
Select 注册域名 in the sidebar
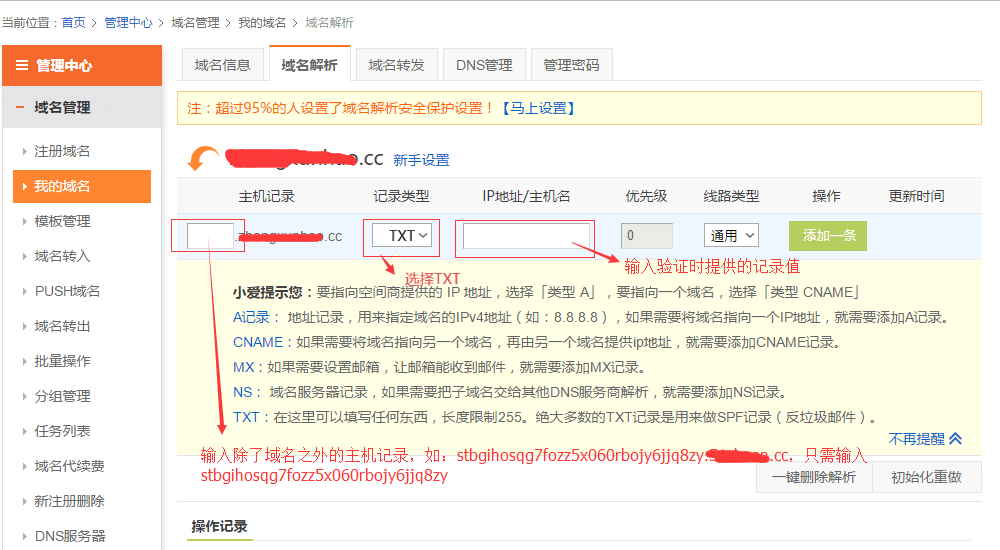click(62, 151)
